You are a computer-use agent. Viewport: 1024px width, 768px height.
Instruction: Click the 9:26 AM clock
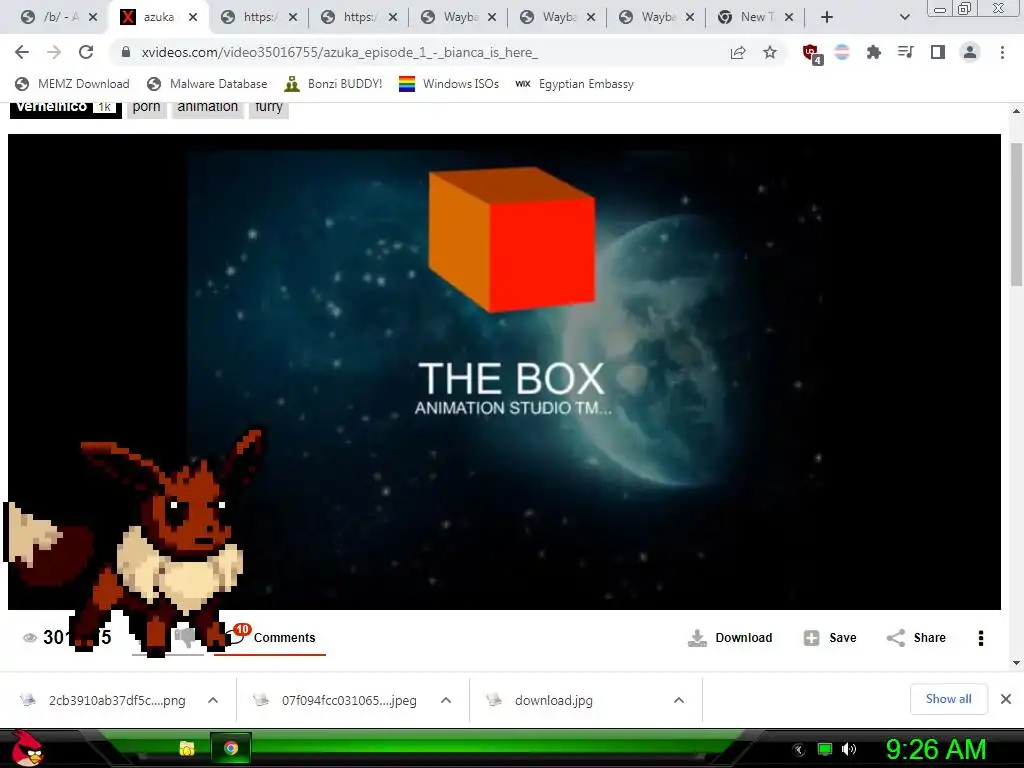[935, 749]
